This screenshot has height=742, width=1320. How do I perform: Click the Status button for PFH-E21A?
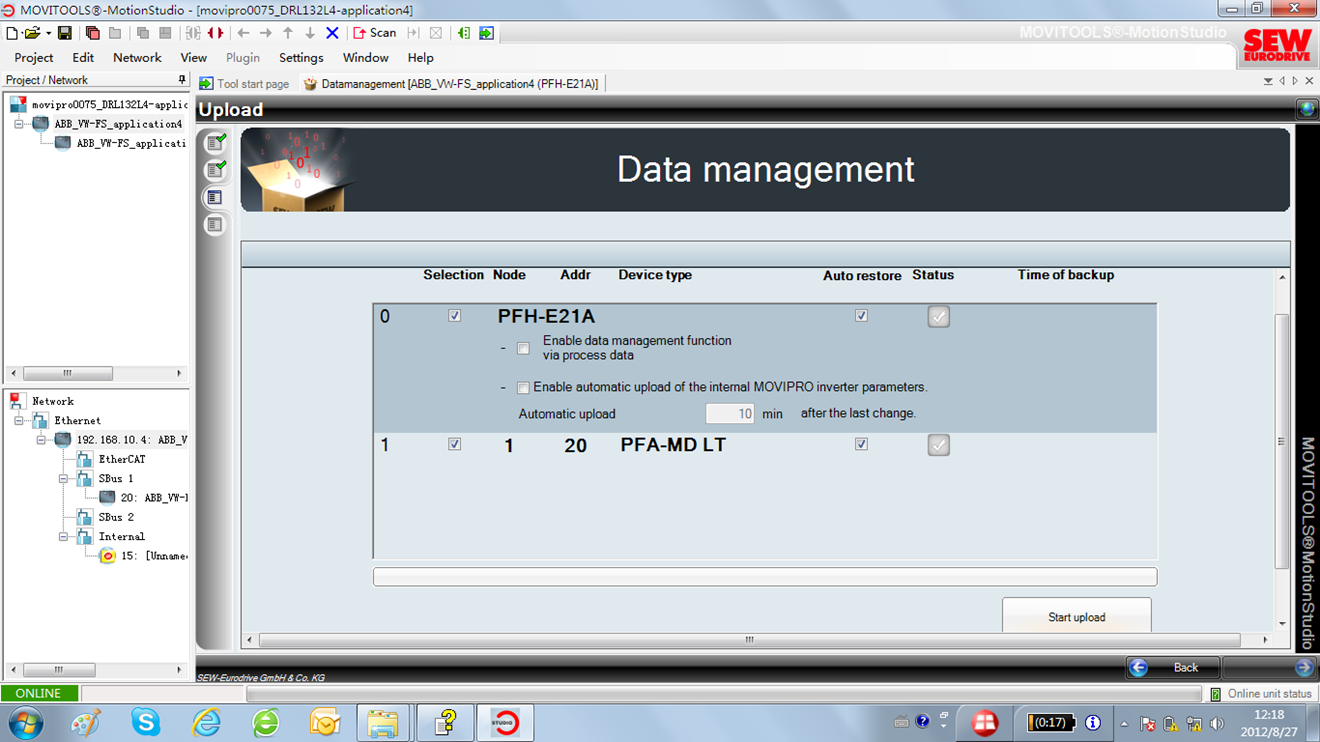[x=938, y=317]
